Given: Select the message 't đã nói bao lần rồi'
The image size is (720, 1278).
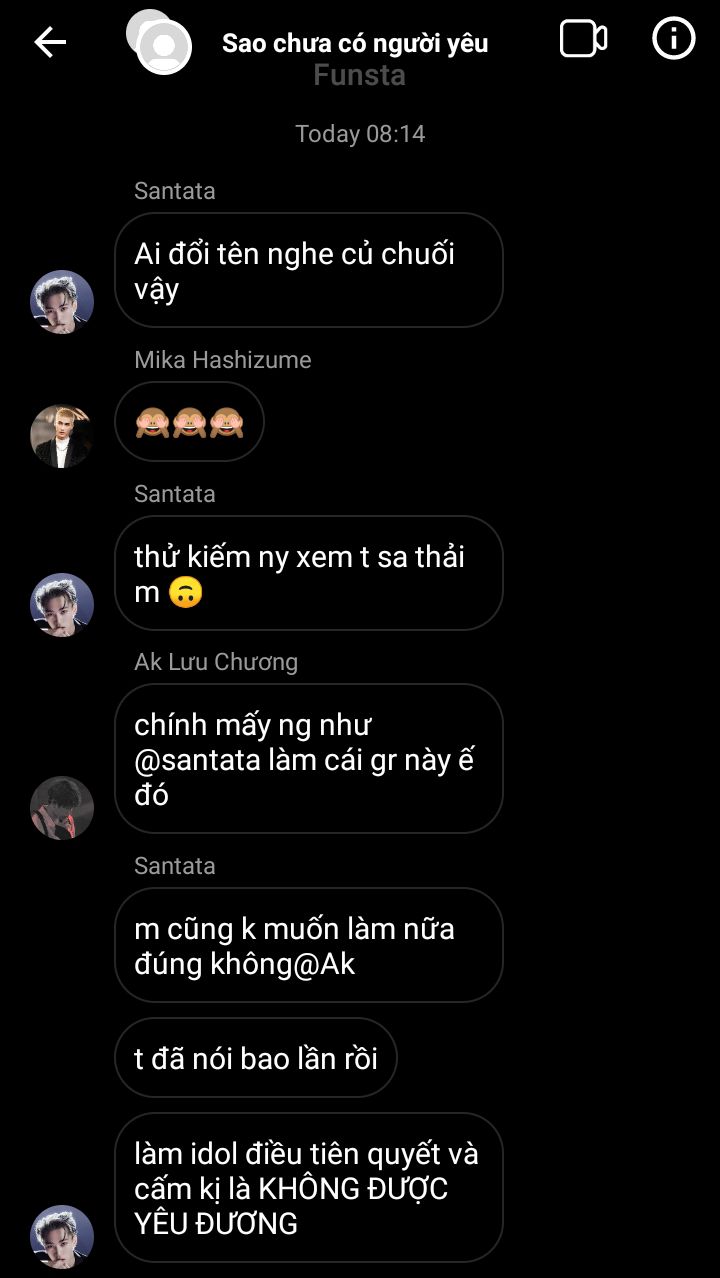Looking at the screenshot, I should click(x=256, y=1058).
